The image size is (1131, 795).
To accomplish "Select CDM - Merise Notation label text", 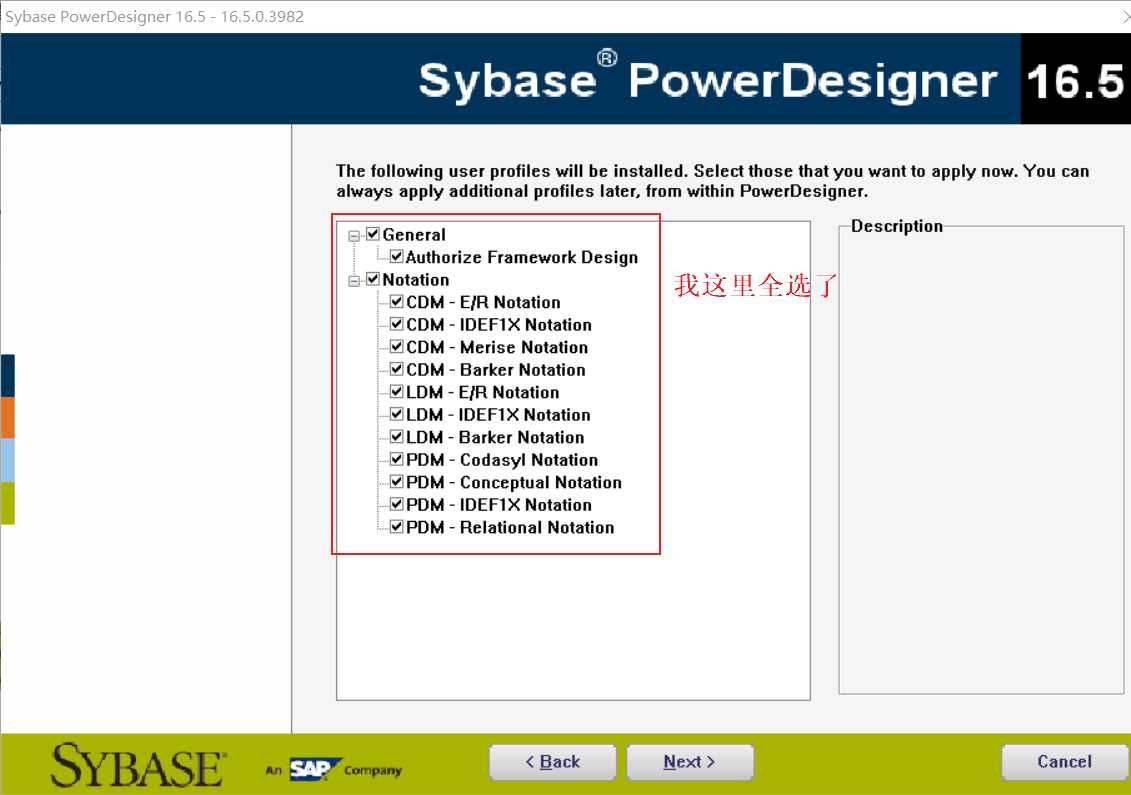I will coord(497,347).
